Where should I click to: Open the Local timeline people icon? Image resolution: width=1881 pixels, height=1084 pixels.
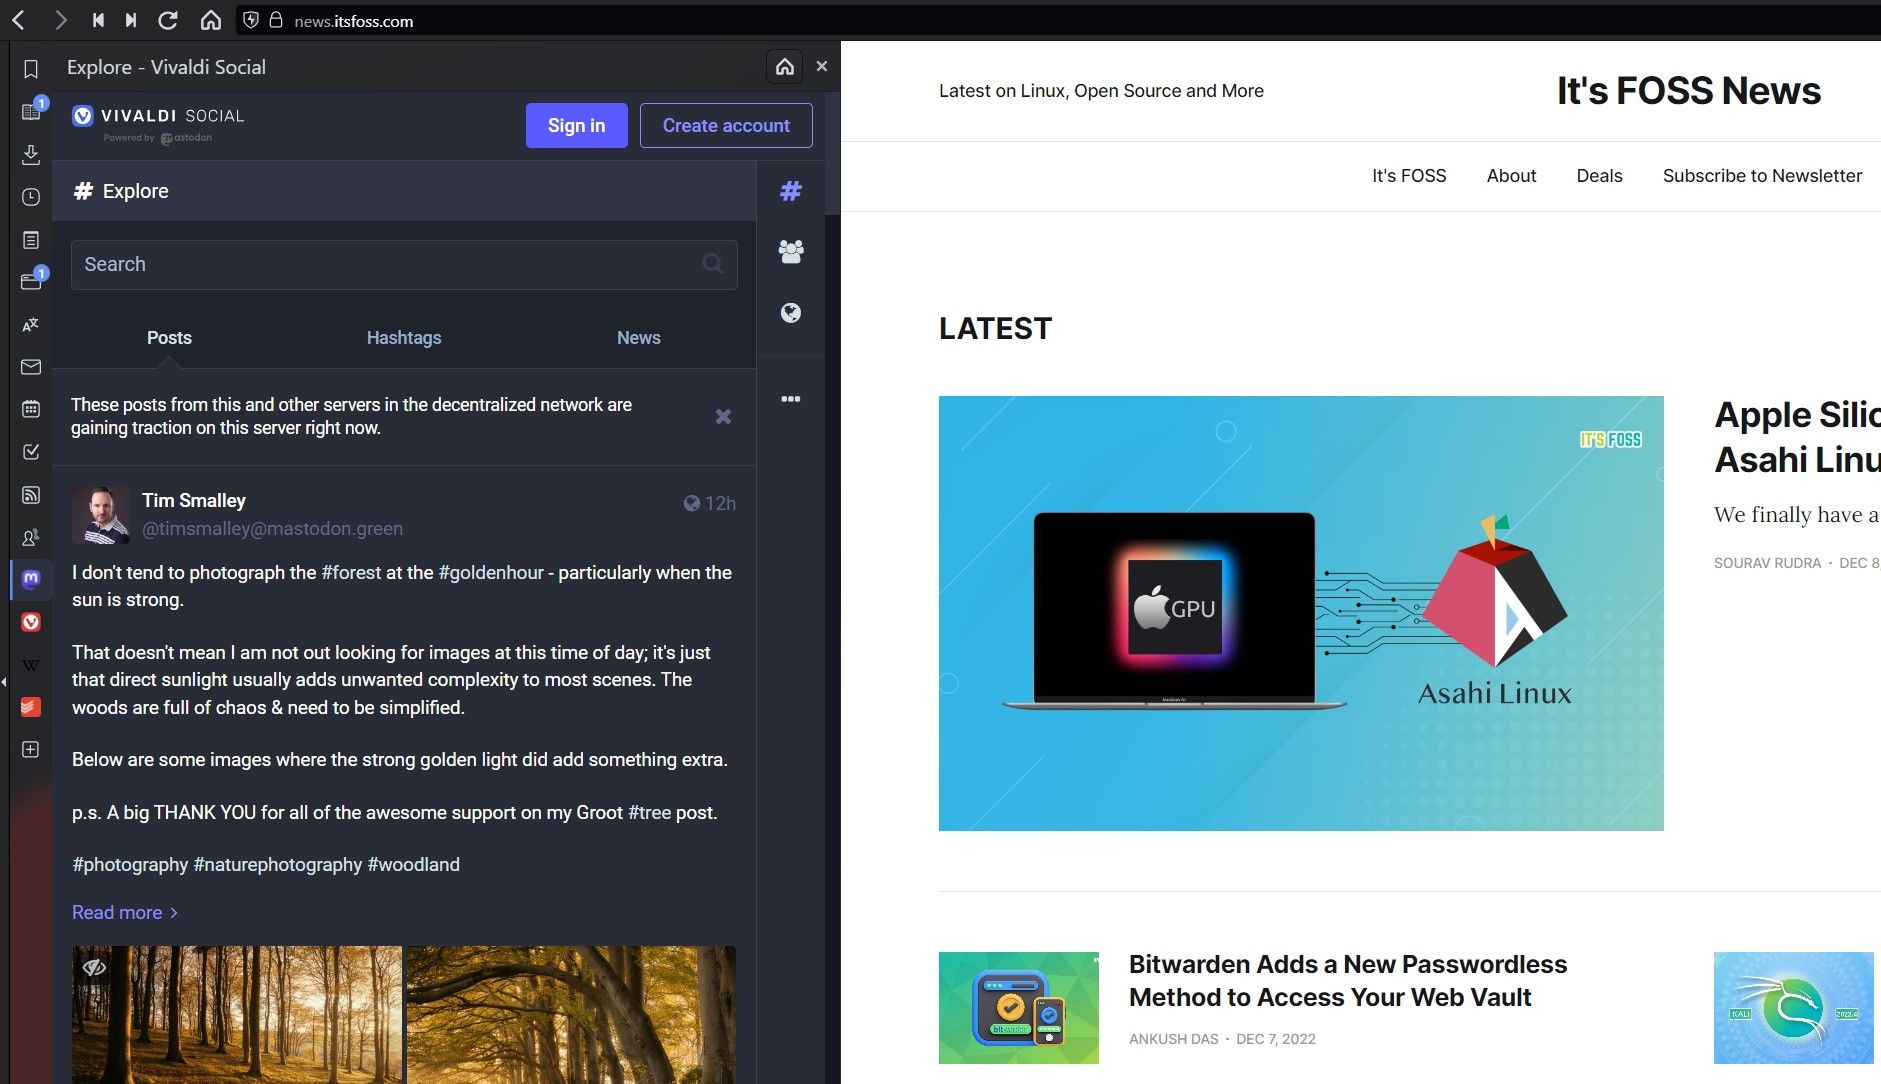click(x=790, y=252)
